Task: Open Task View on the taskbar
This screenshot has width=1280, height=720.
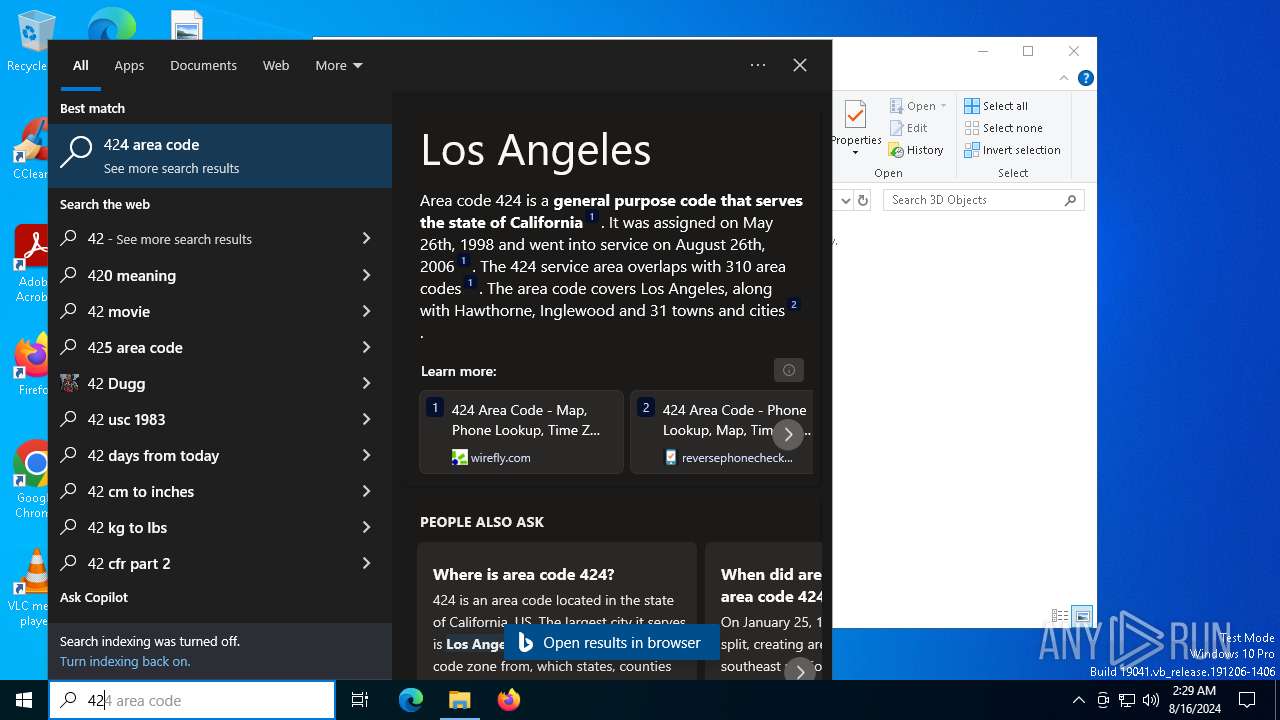Action: 360,700
